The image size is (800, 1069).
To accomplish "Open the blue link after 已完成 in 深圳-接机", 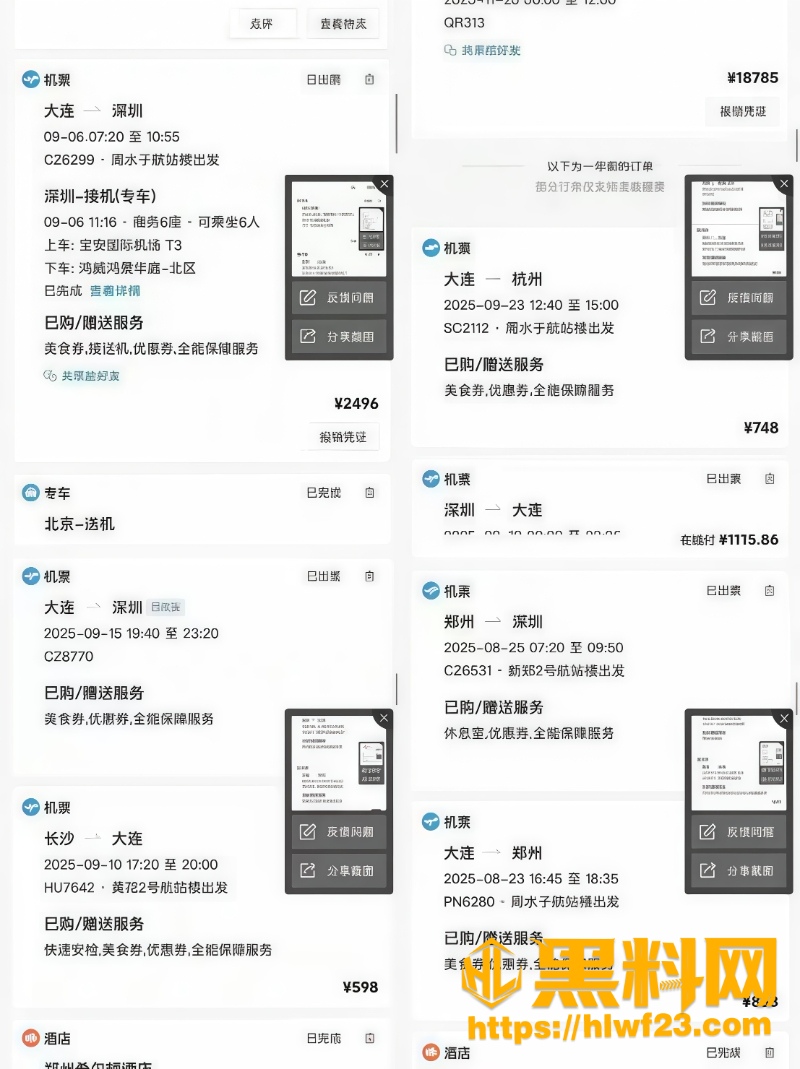I will 115,291.
